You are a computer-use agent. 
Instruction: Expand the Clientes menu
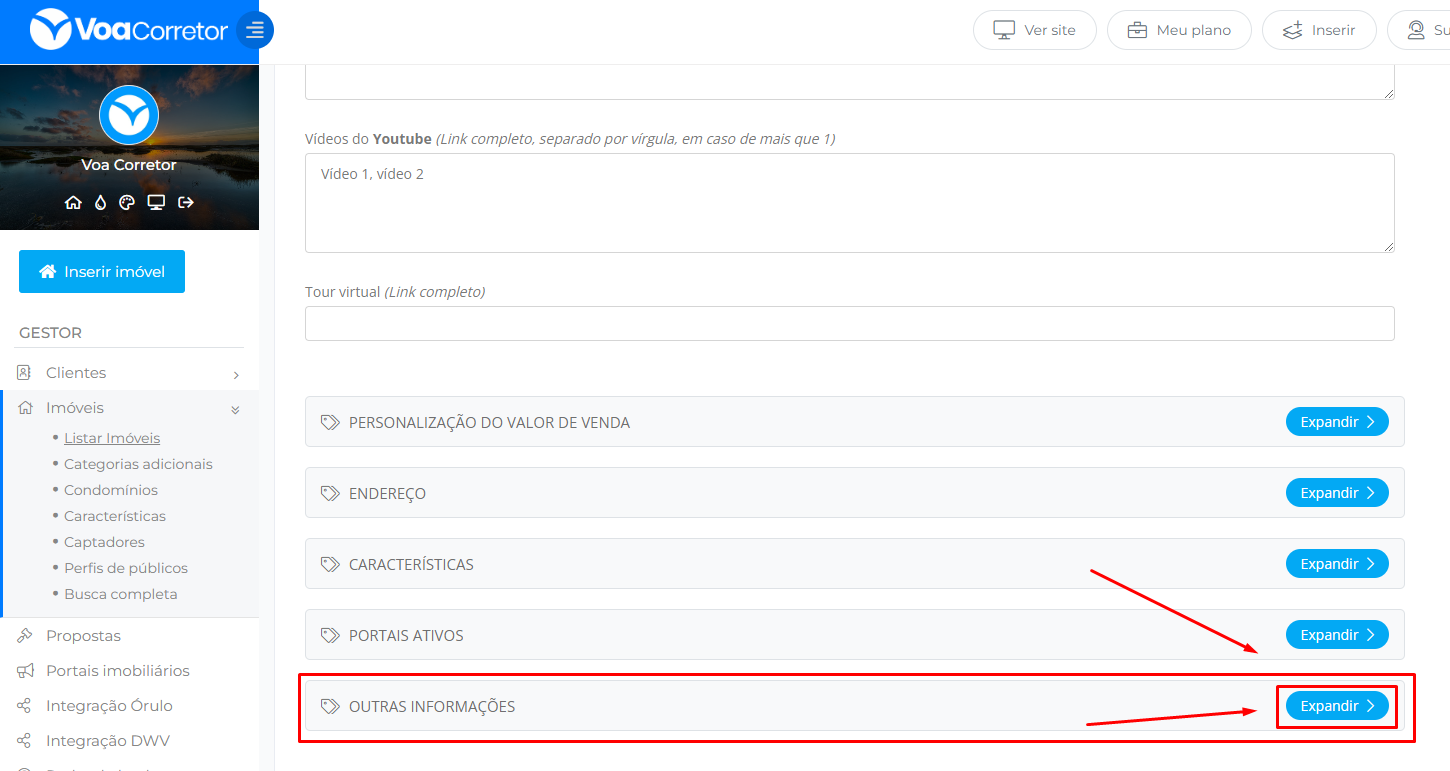point(129,373)
